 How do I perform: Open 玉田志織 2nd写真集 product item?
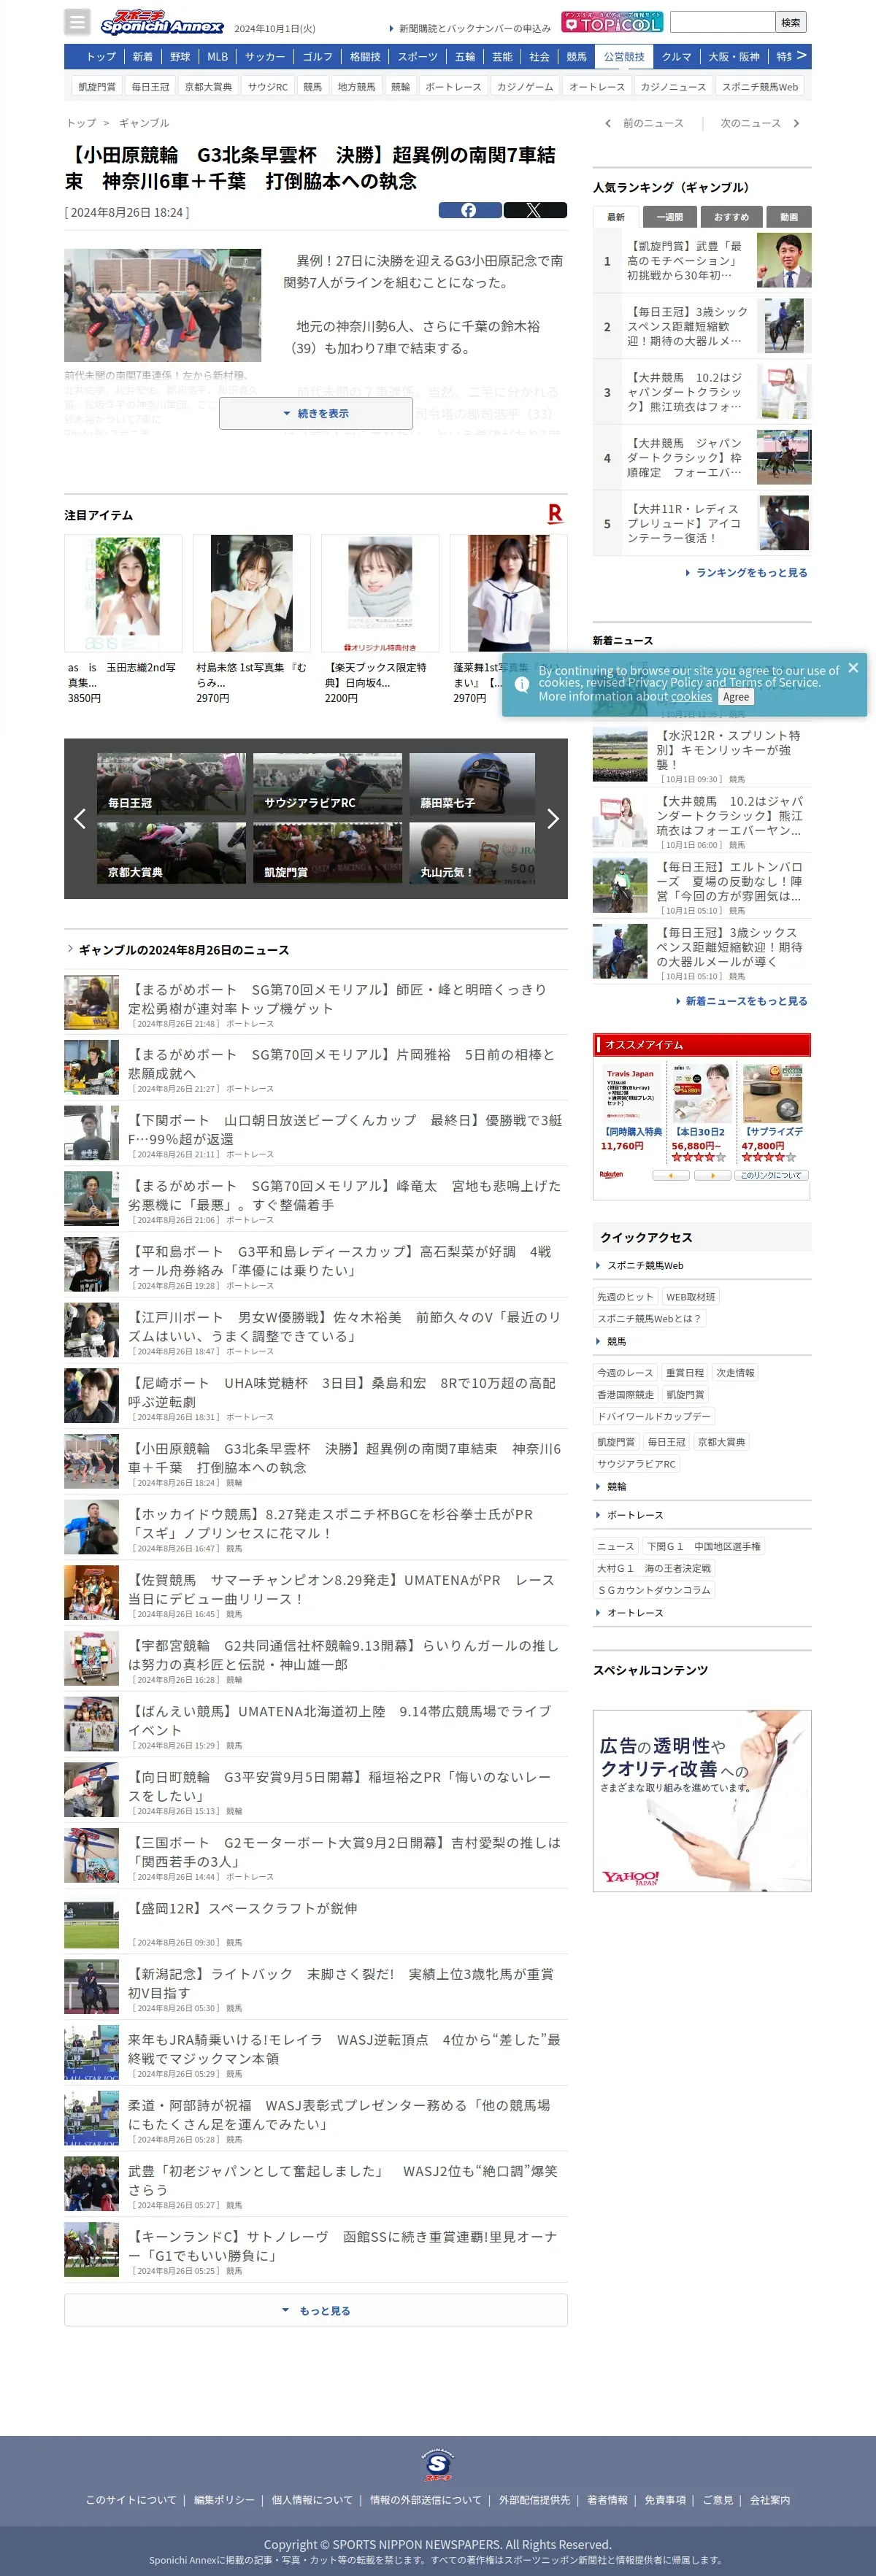coord(123,620)
